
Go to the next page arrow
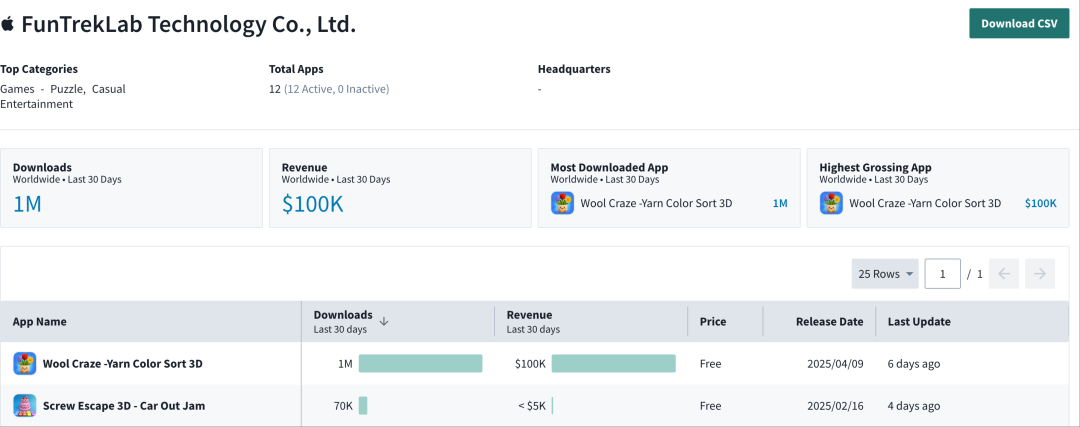click(1040, 274)
